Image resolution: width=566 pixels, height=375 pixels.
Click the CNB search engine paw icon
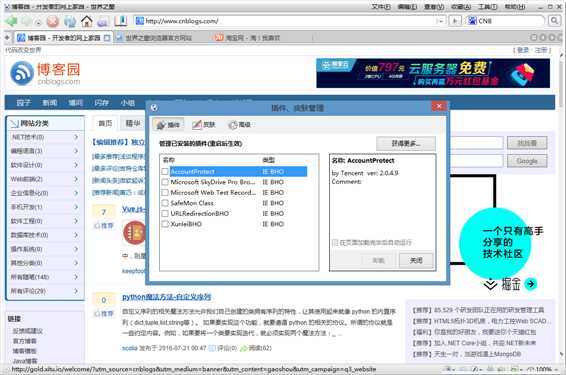coord(472,21)
